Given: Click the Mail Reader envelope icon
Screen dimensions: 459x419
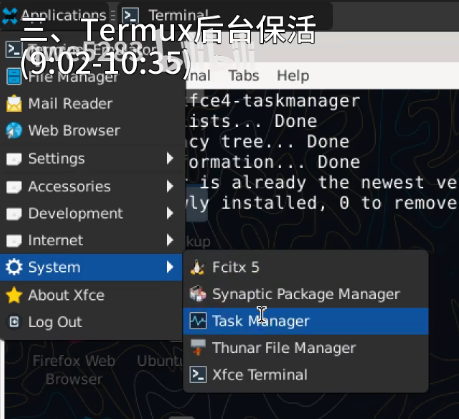Looking at the screenshot, I should tap(14, 104).
